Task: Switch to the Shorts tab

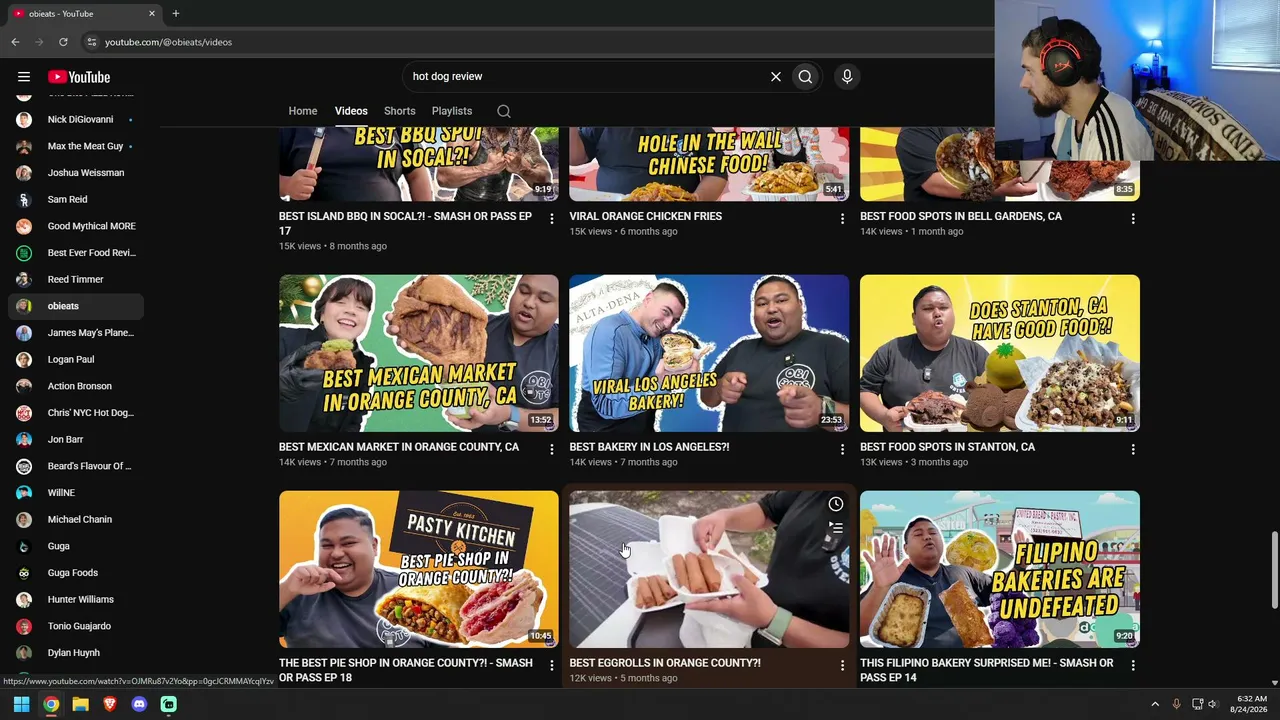Action: (x=400, y=111)
